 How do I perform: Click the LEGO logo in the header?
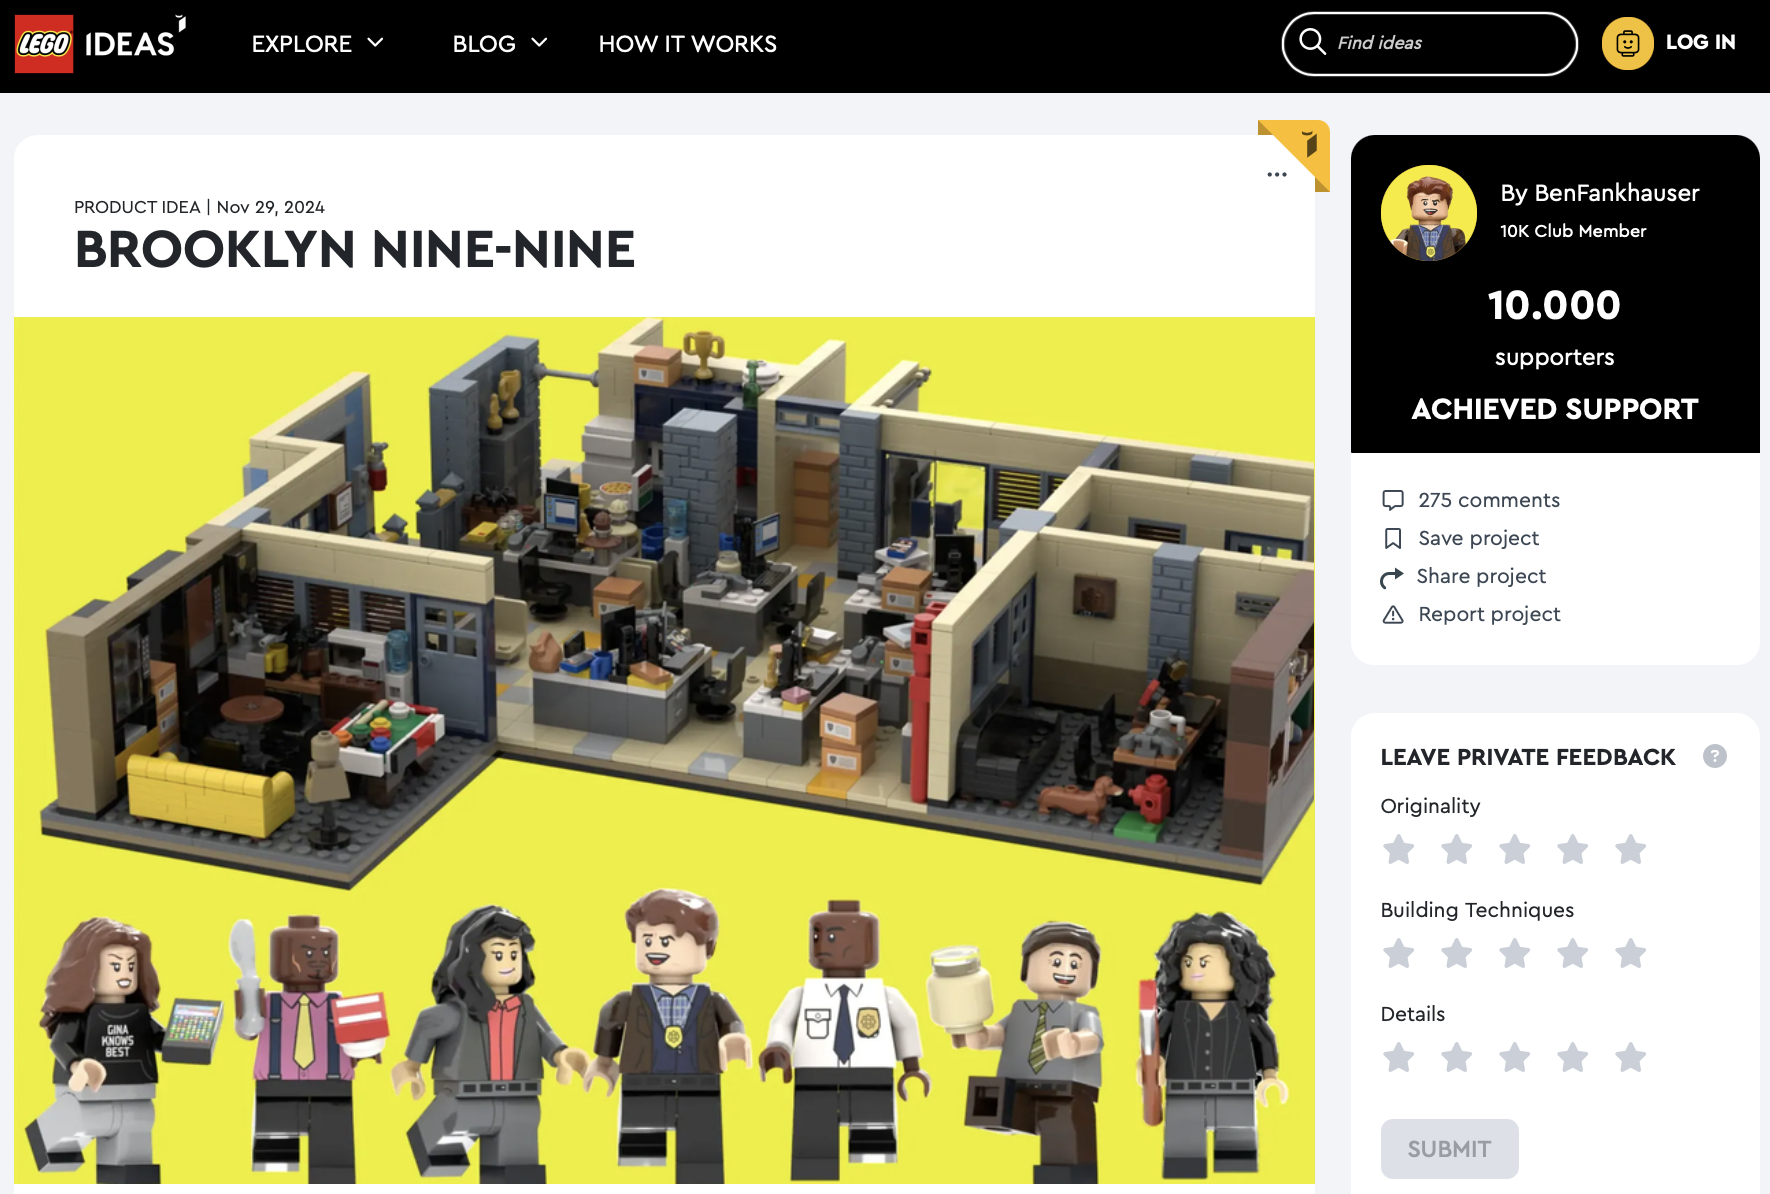[x=44, y=44]
